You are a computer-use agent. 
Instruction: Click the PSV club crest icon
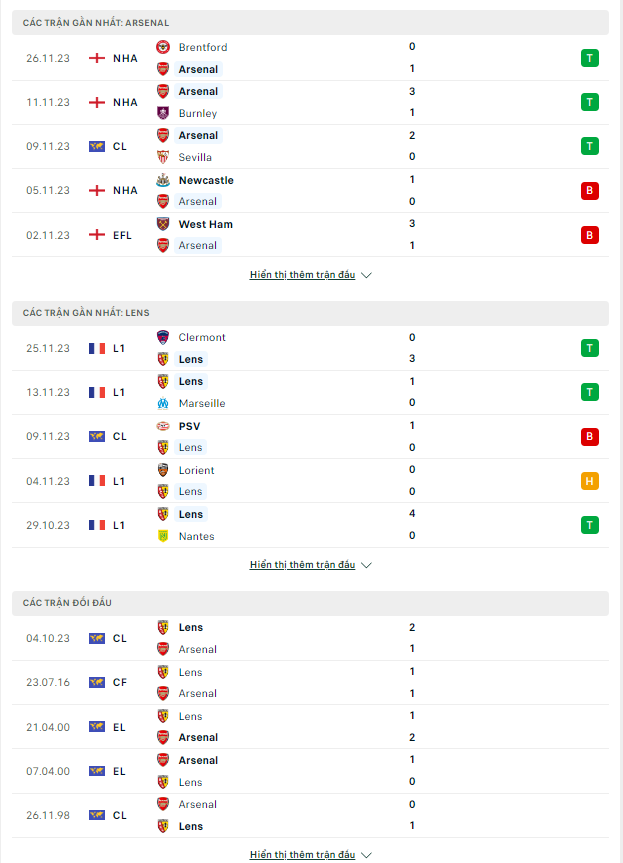pos(163,426)
